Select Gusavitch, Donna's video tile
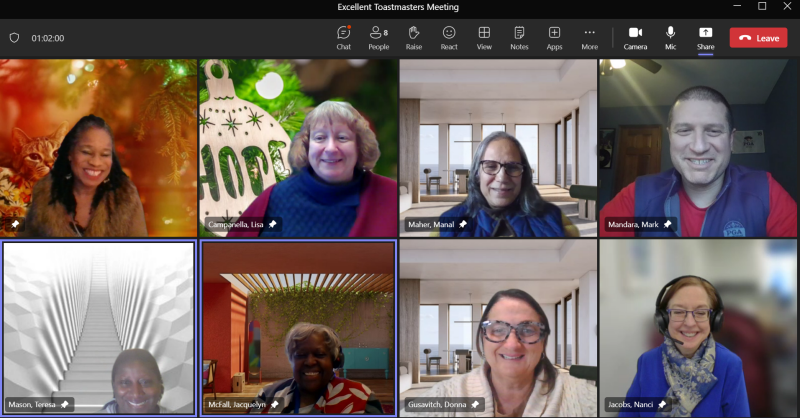 click(498, 328)
